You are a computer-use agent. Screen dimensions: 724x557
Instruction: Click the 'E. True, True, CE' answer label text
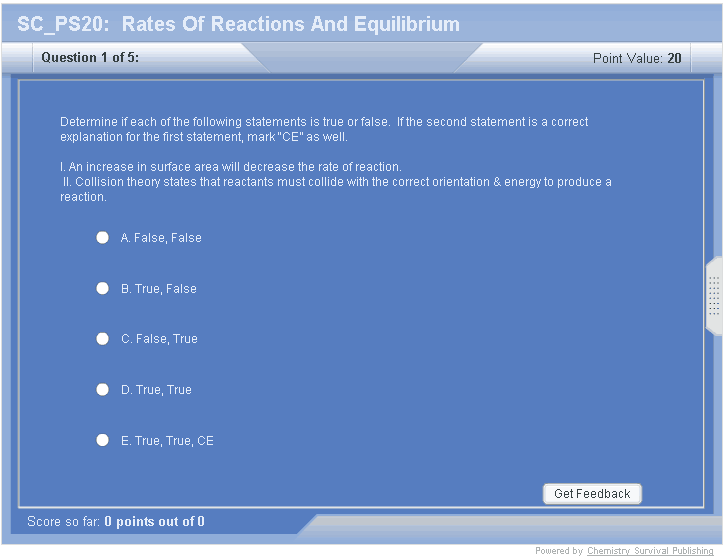pyautogui.click(x=167, y=441)
